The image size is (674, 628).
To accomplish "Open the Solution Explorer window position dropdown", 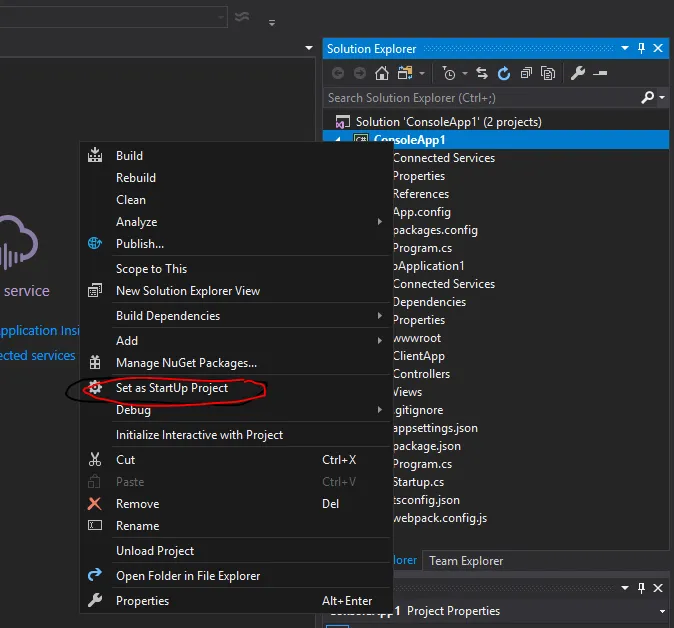I will 626,48.
